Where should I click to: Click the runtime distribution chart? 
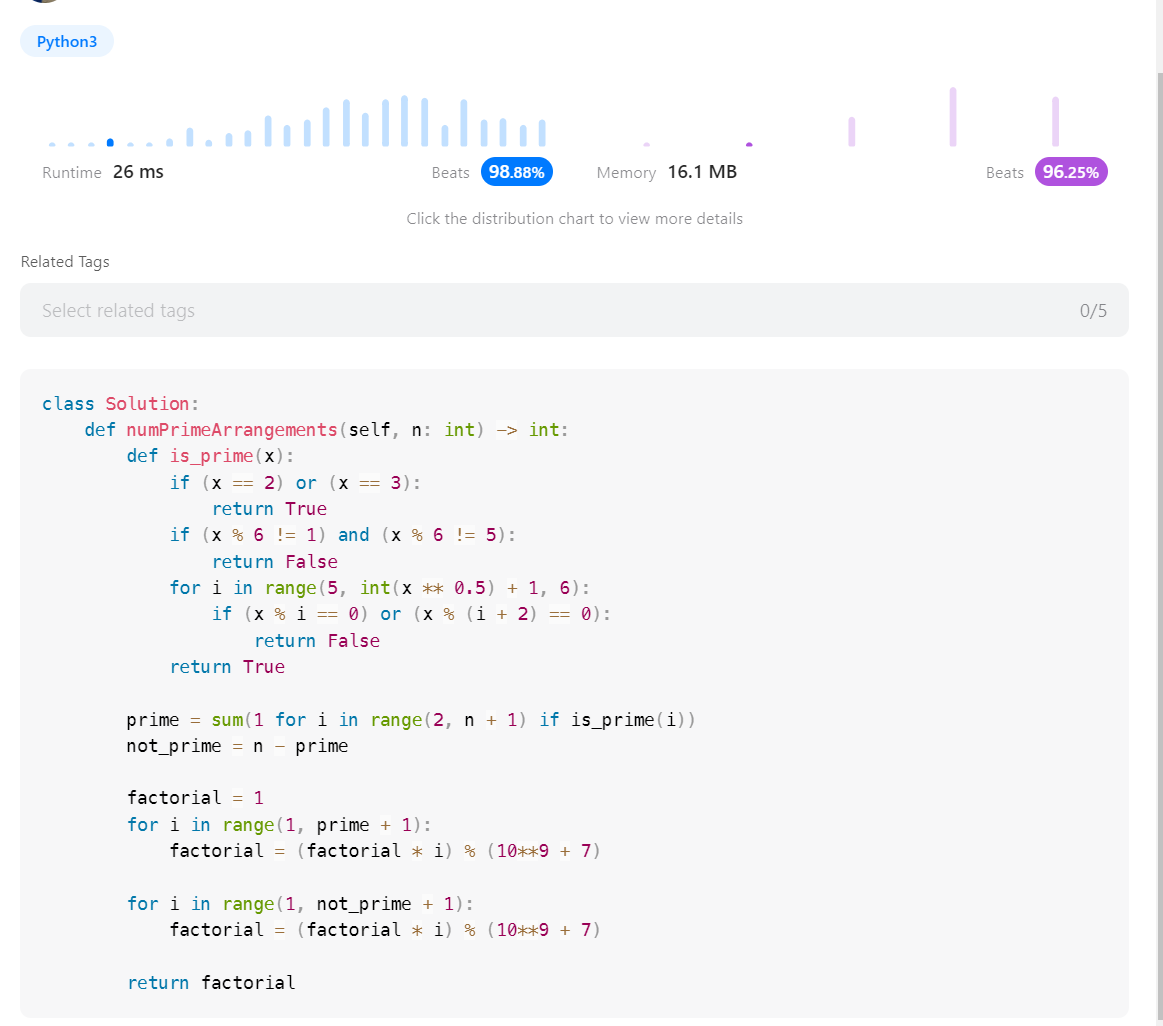tap(300, 120)
